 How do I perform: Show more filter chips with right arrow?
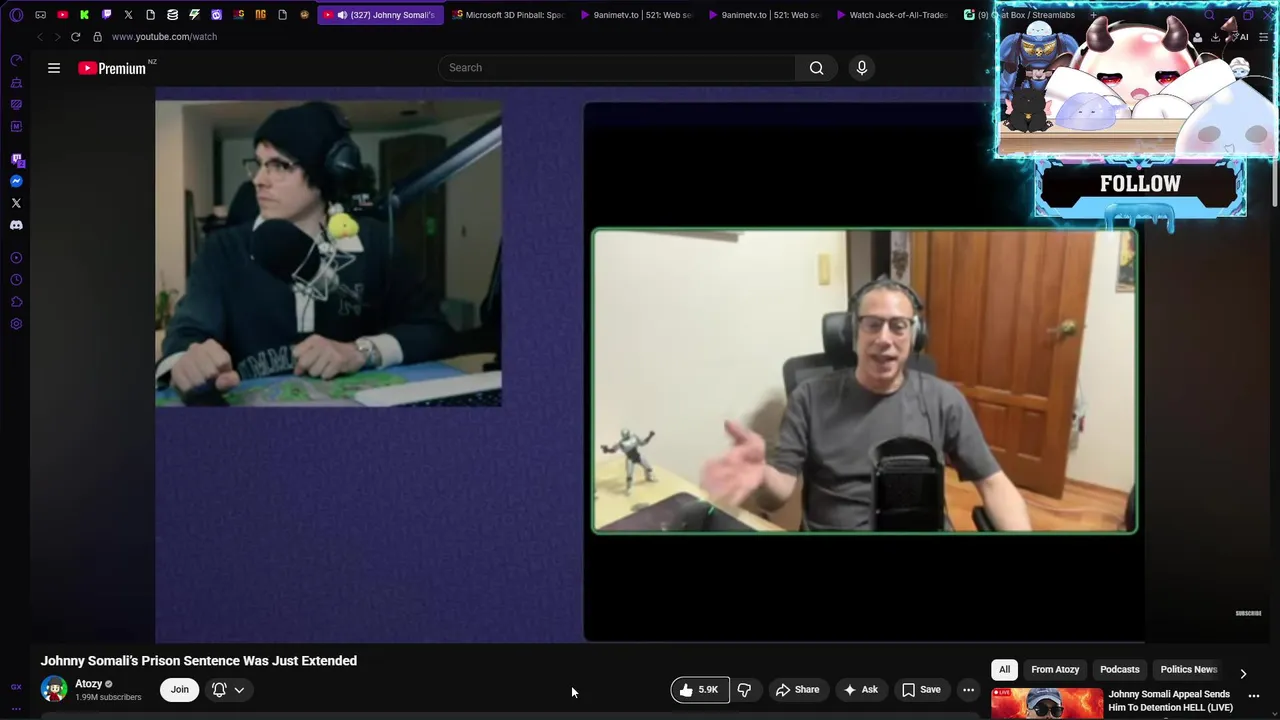1243,673
